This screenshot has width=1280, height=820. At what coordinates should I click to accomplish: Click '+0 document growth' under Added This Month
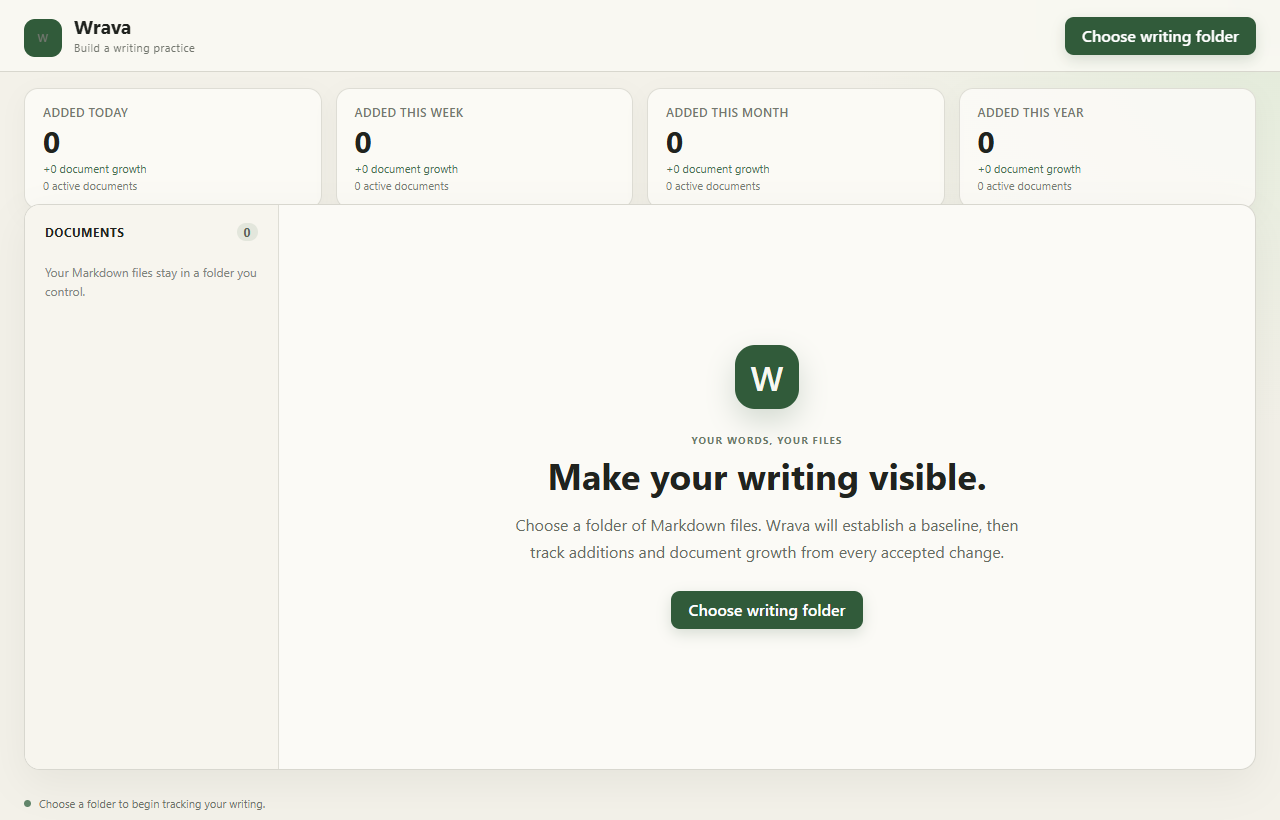point(718,169)
